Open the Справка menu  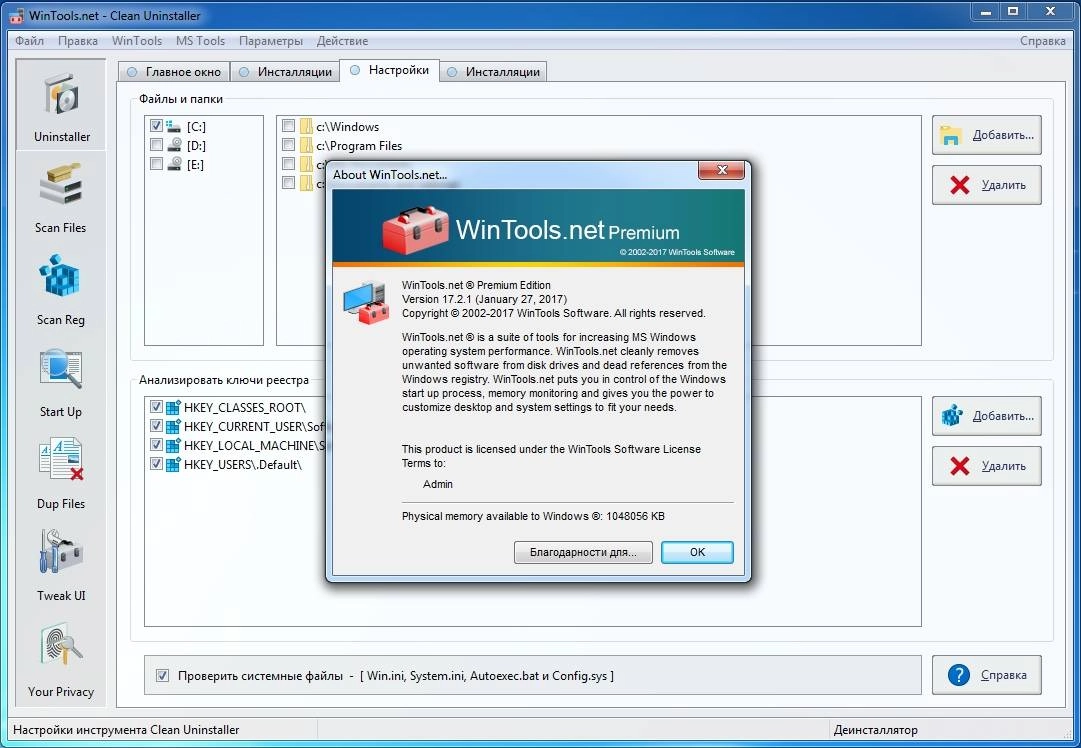1042,41
